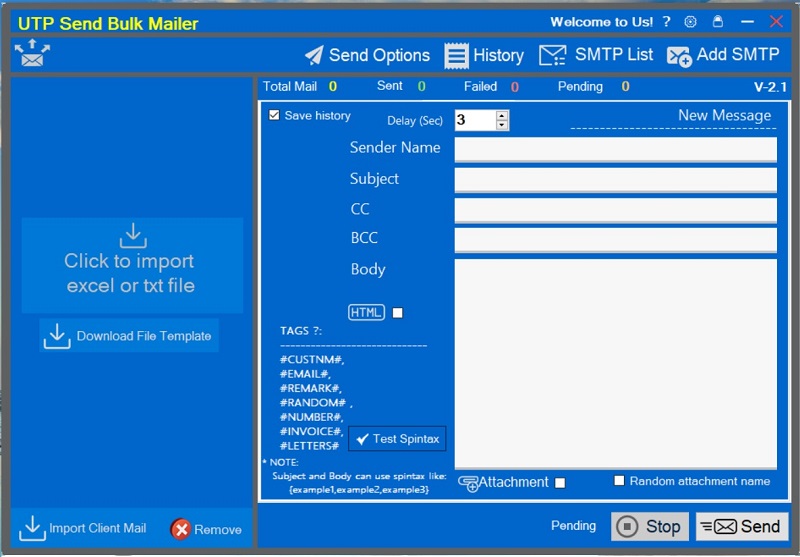Click the lock icon in title bar
Screen dimensions: 800x557
click(718, 21)
